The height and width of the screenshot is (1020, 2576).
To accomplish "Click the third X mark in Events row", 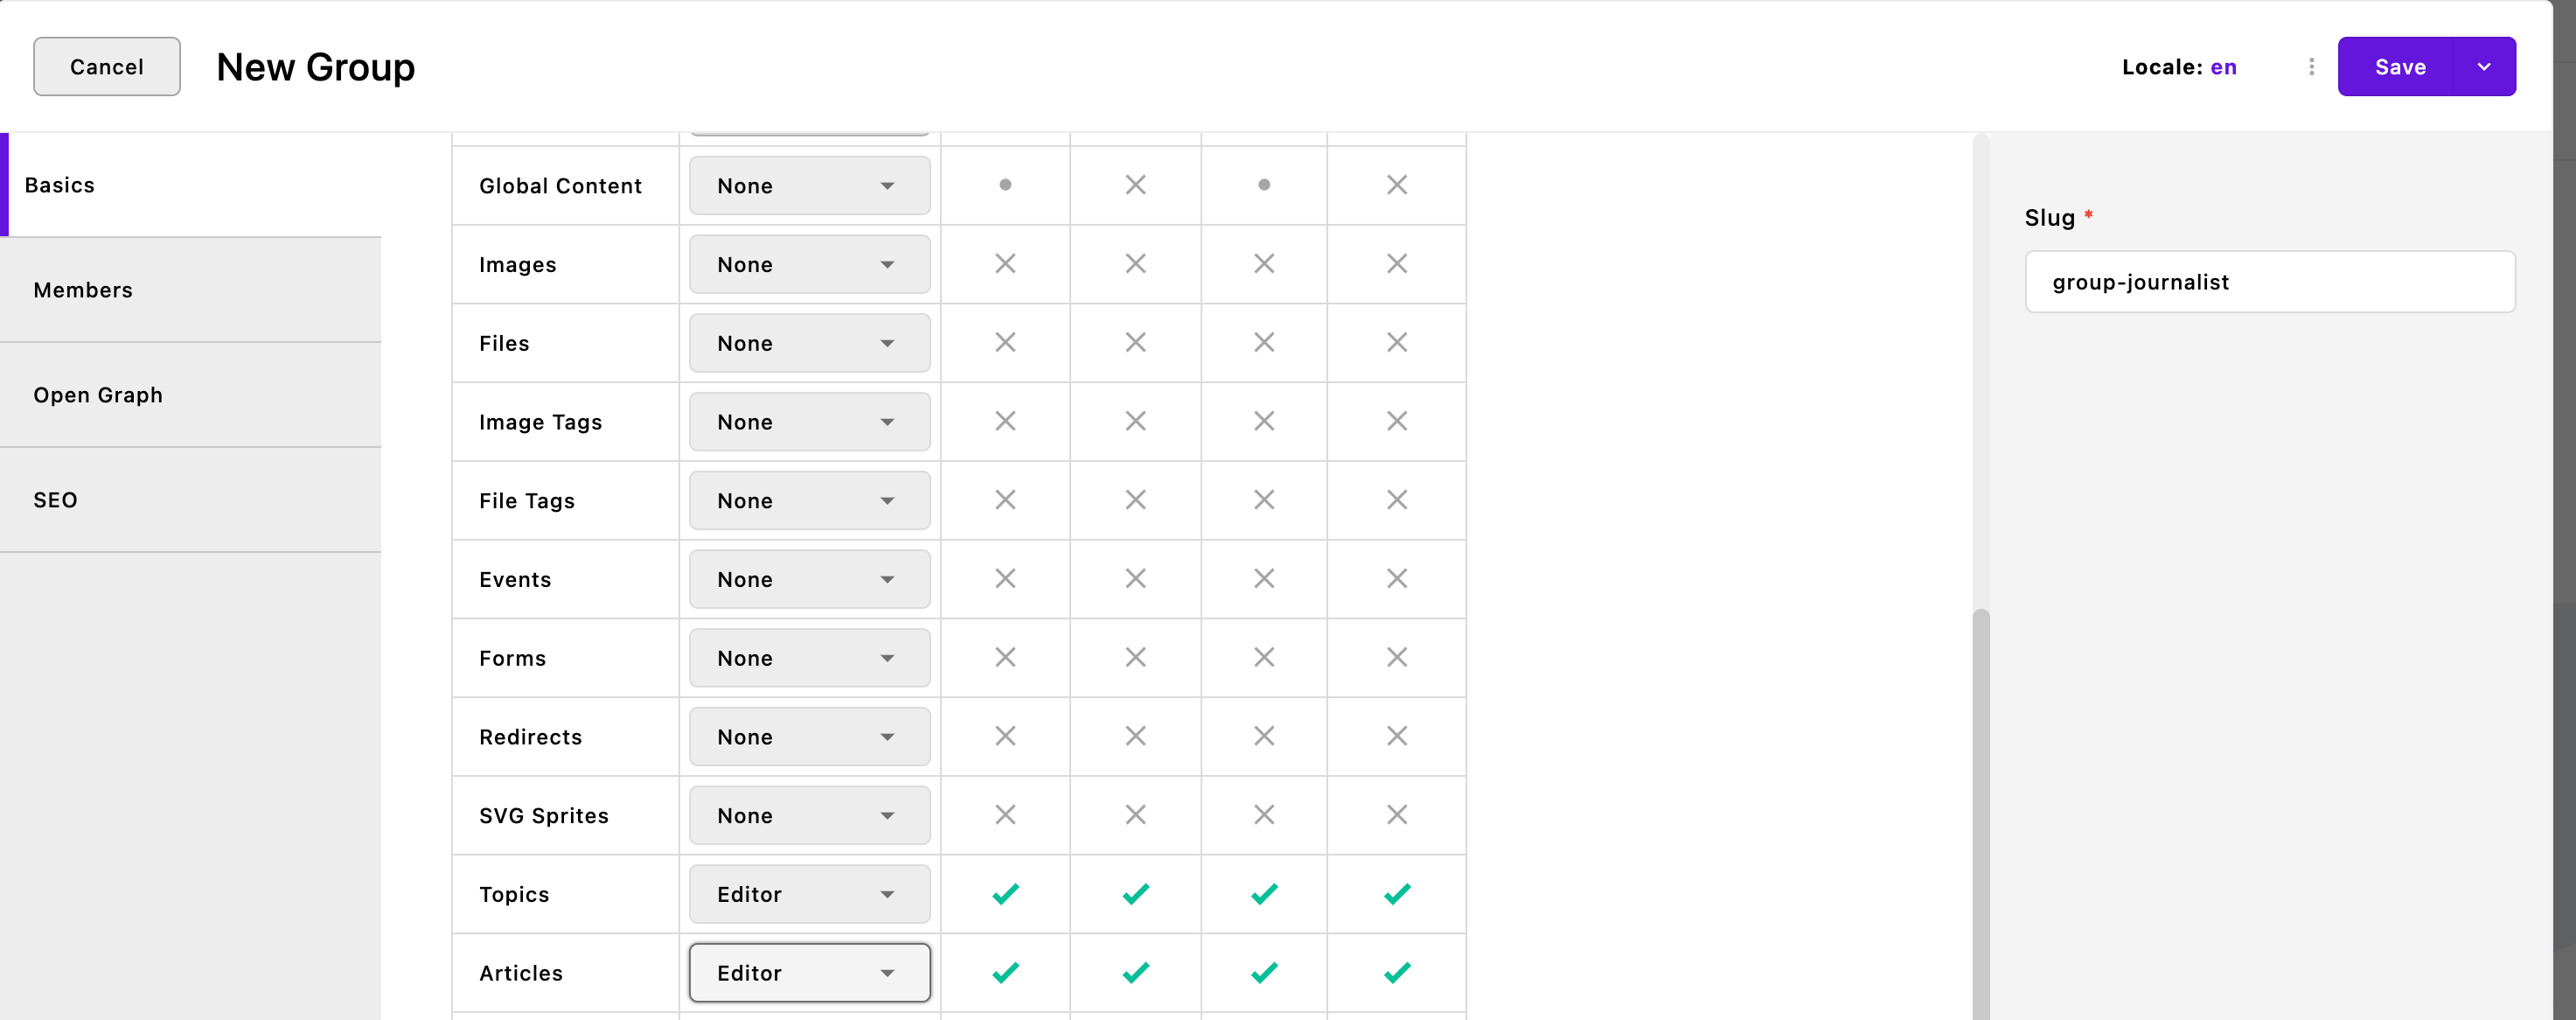I will (1264, 579).
